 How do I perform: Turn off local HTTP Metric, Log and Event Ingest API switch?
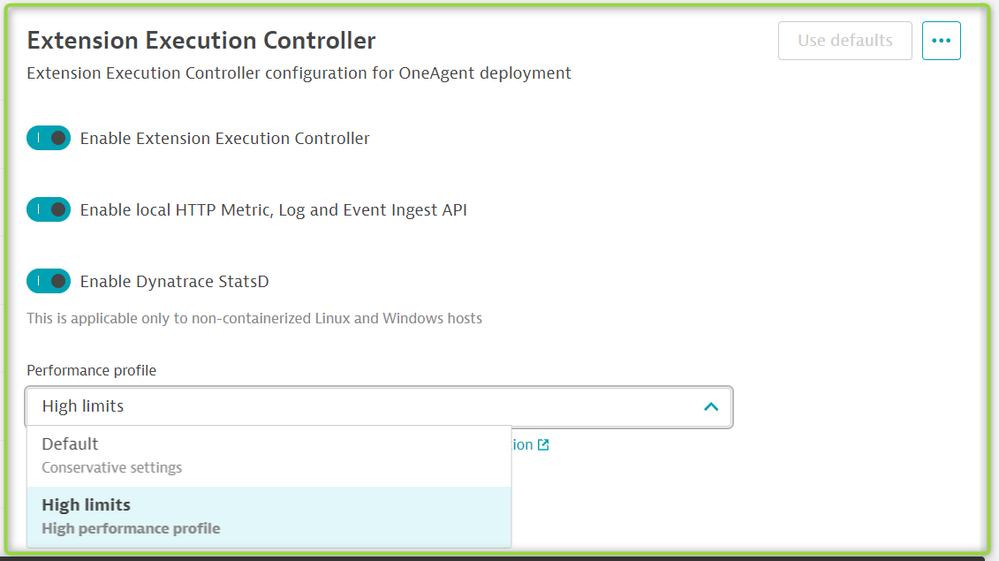coord(49,210)
